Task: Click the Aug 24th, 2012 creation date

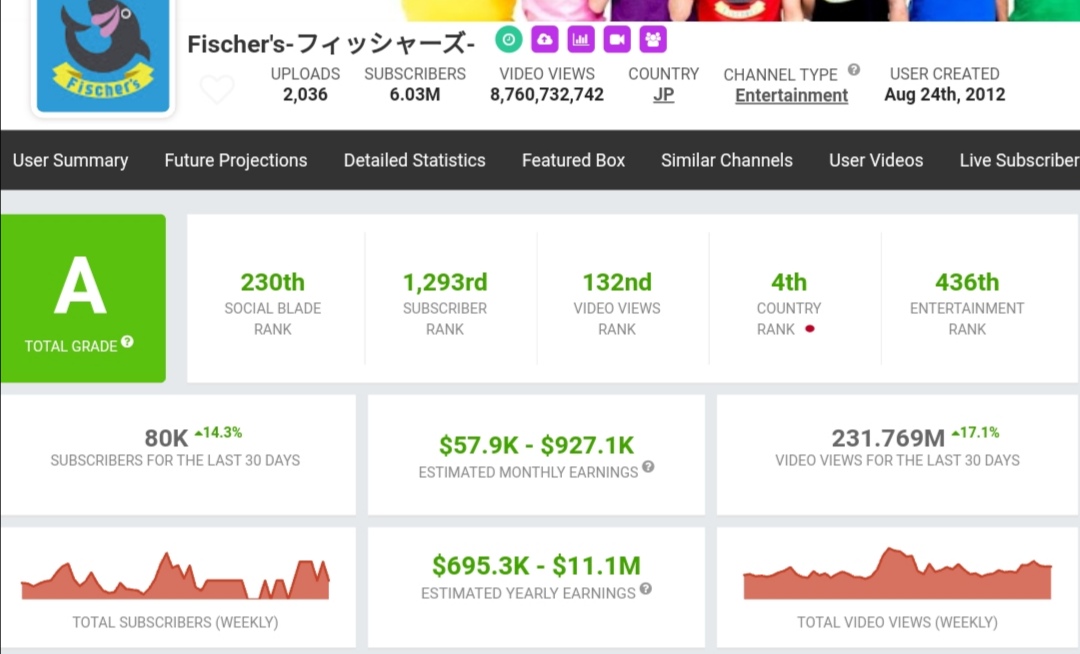Action: [x=944, y=94]
